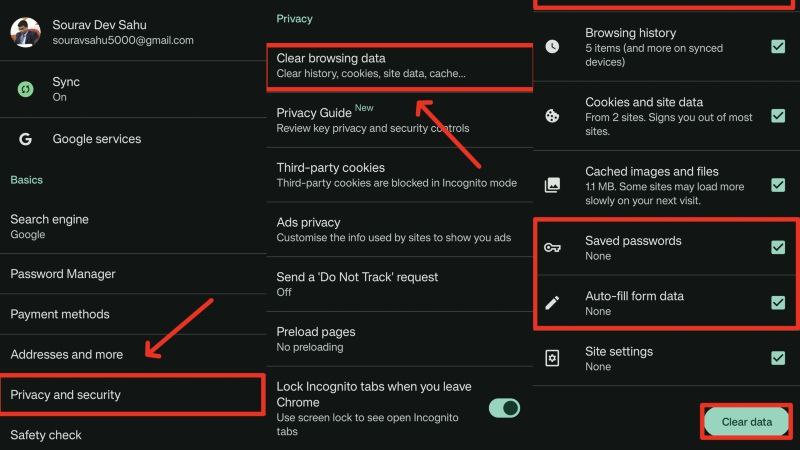Tap the pencil icon for Auto-fill form data

click(552, 303)
